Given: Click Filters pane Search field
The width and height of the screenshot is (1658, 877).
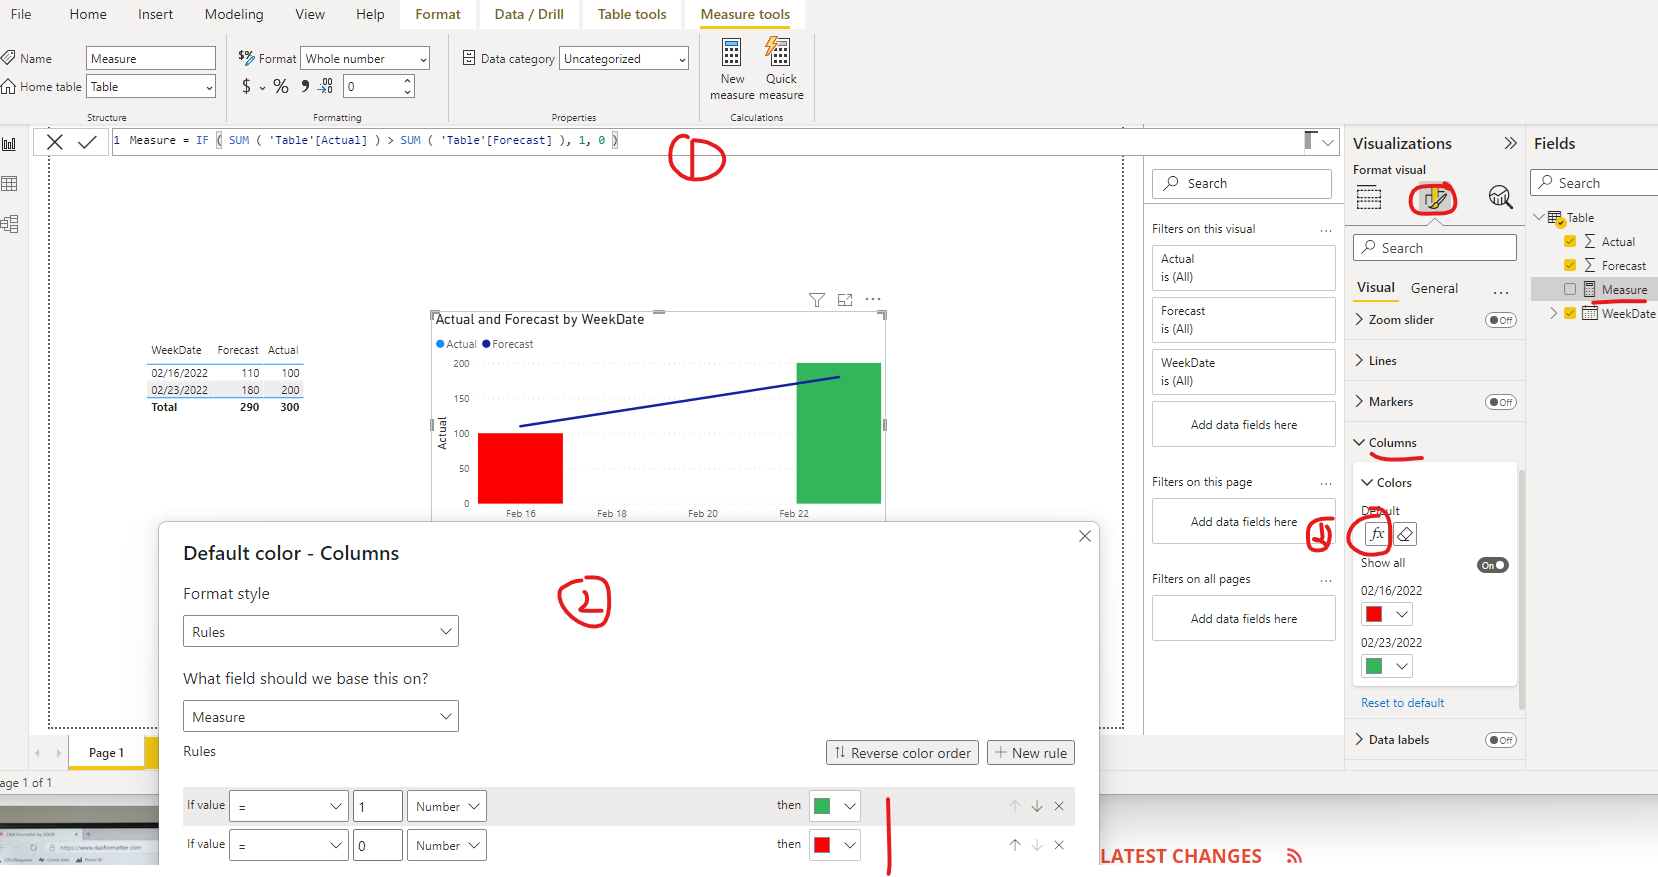Looking at the screenshot, I should (1242, 184).
